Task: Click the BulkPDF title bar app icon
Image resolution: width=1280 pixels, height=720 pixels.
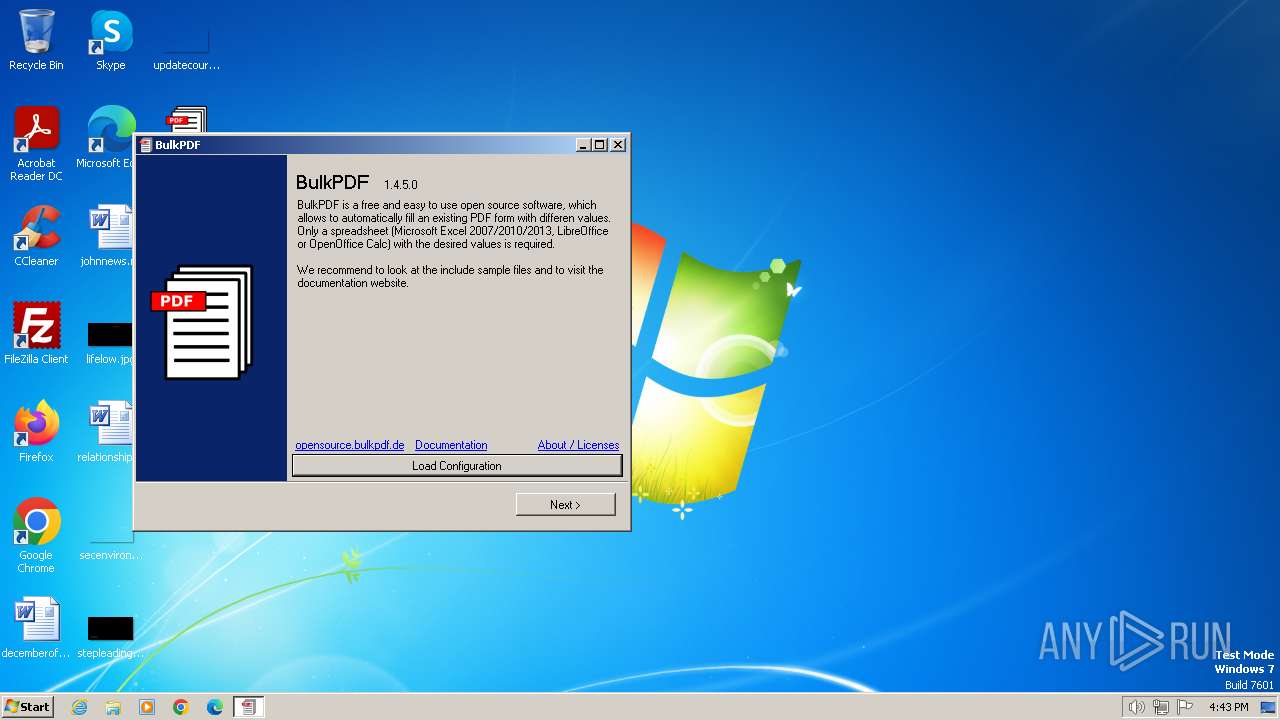Action: pos(145,145)
